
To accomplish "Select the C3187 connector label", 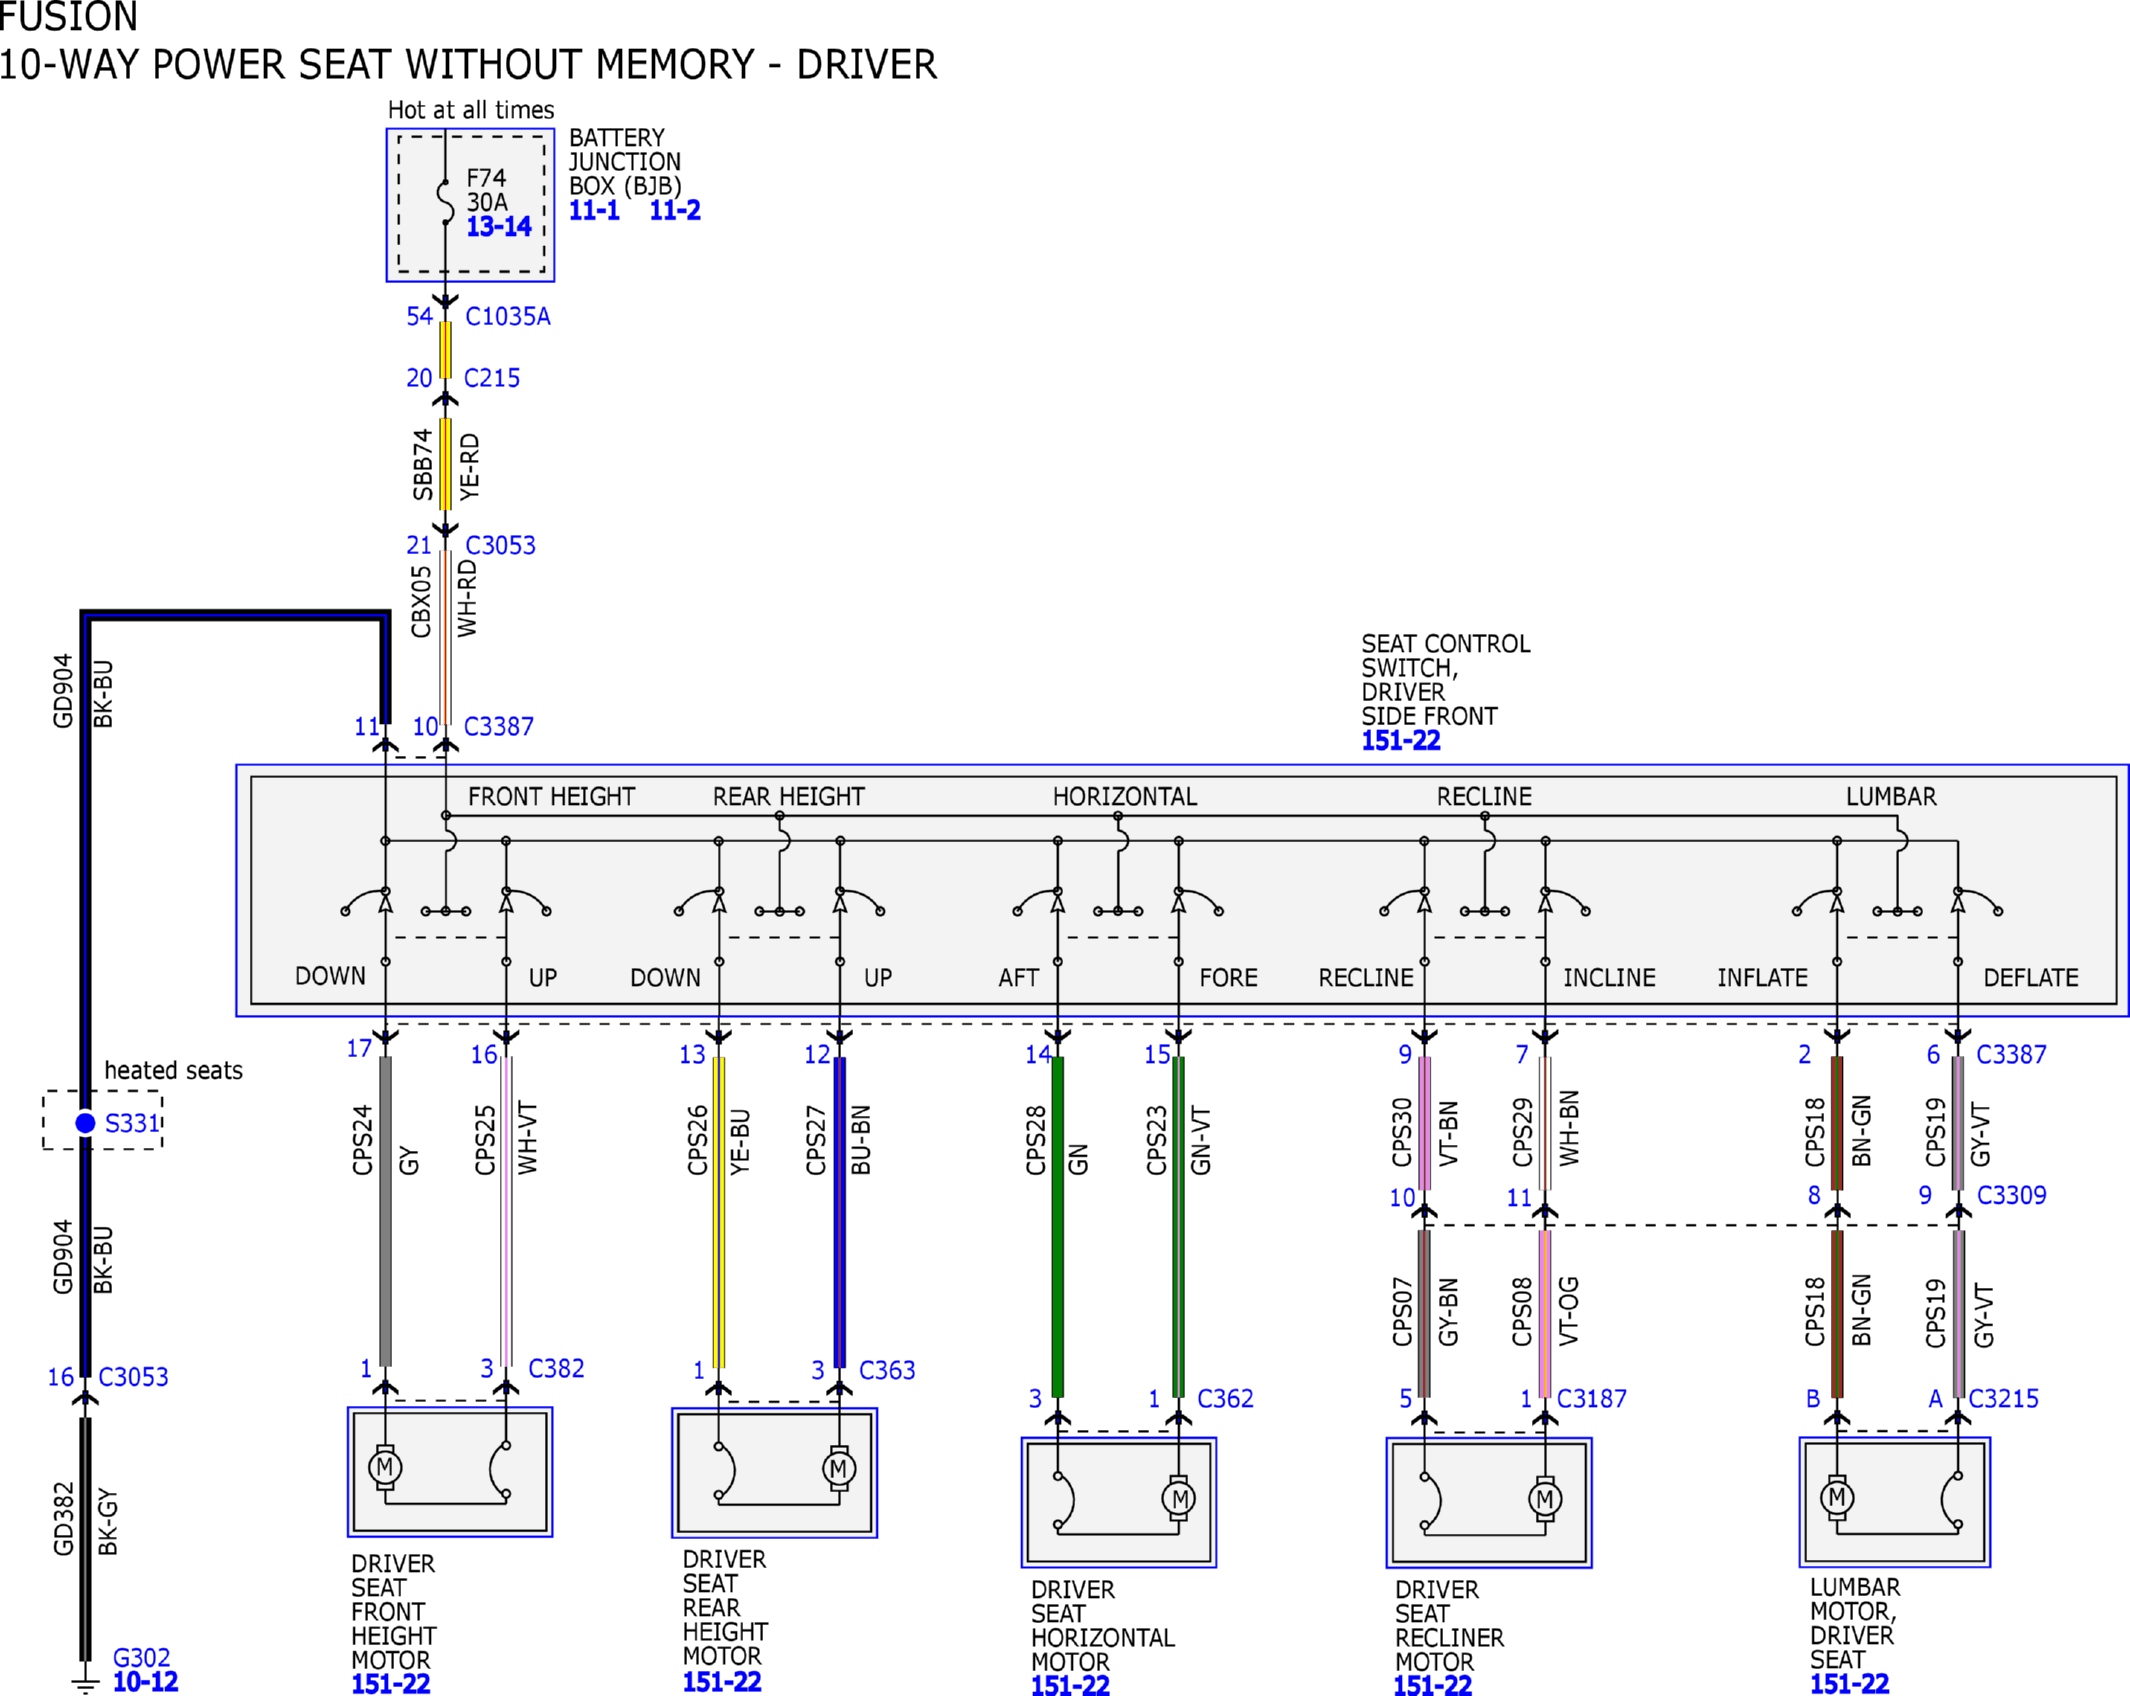I will pos(1592,1399).
